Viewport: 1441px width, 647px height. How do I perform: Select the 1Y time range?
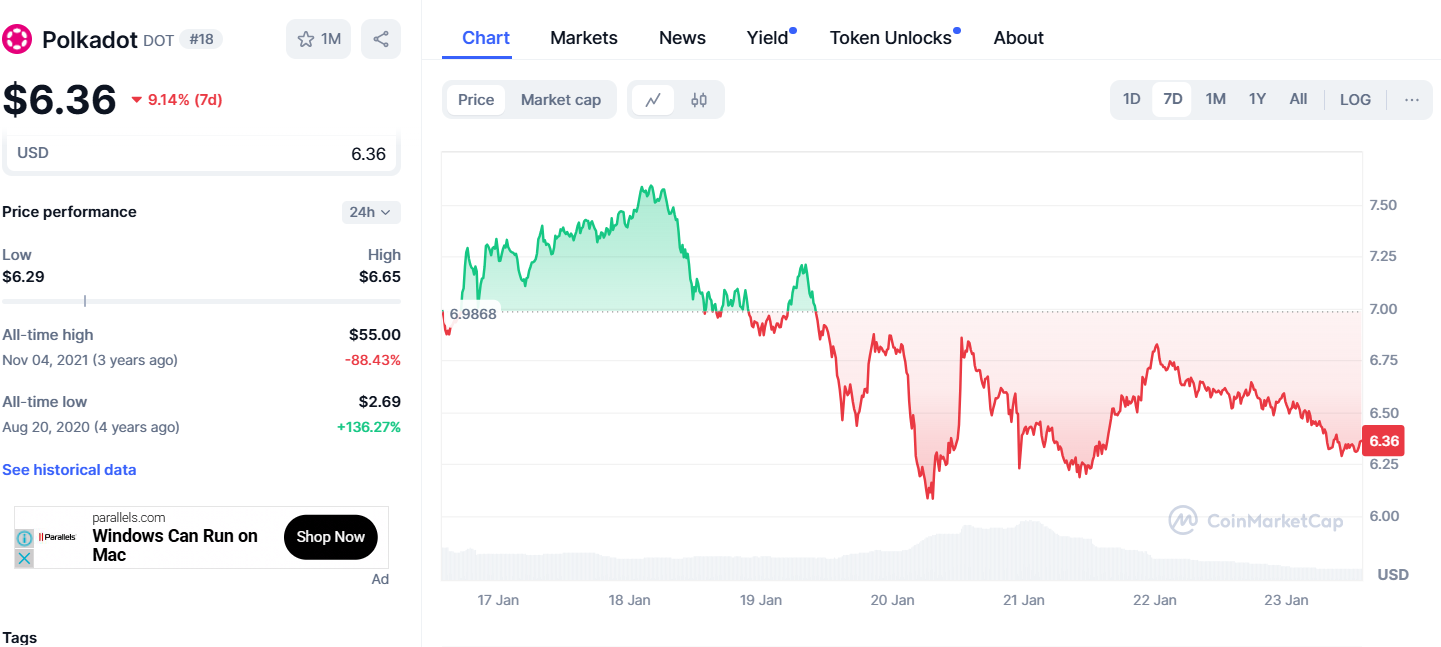tap(1257, 99)
